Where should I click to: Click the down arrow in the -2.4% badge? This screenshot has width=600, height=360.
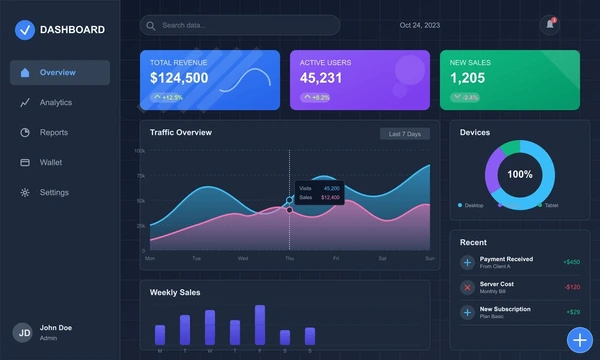point(457,97)
